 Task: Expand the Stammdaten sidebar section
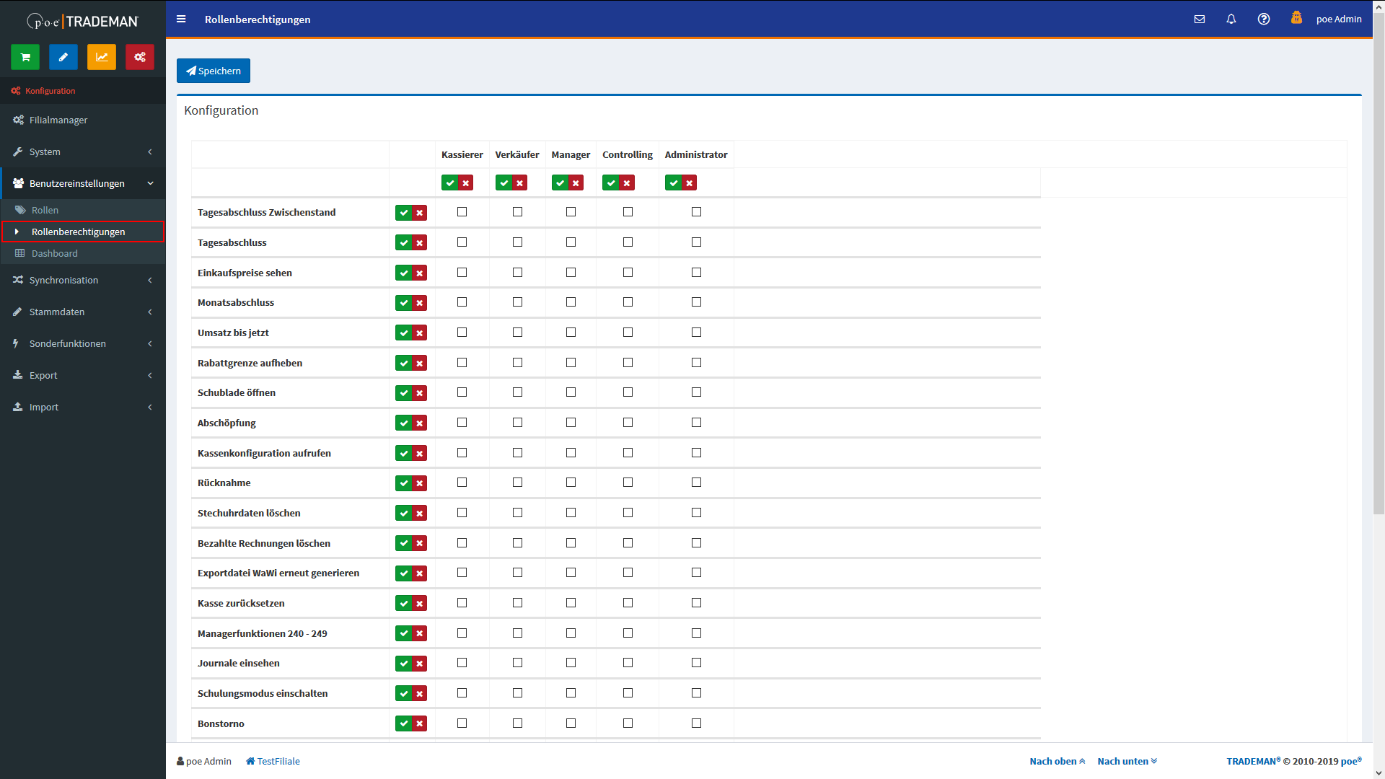(x=82, y=312)
